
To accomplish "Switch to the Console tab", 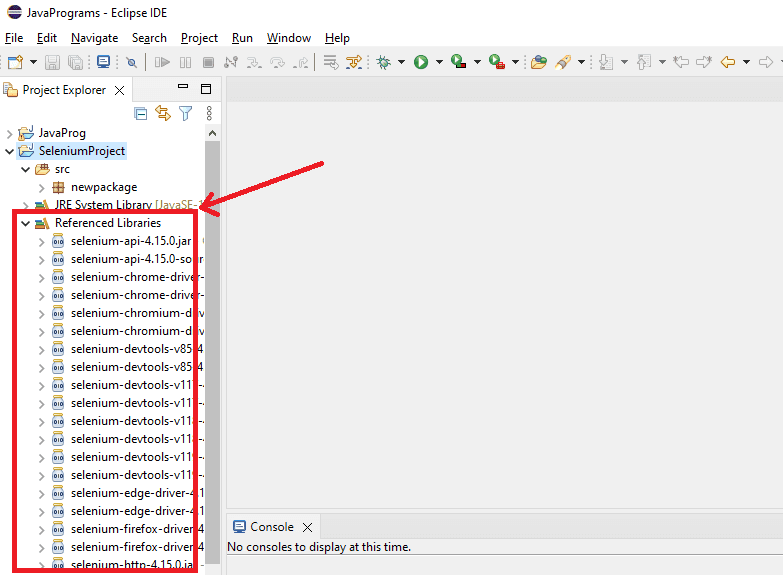I will tap(271, 527).
